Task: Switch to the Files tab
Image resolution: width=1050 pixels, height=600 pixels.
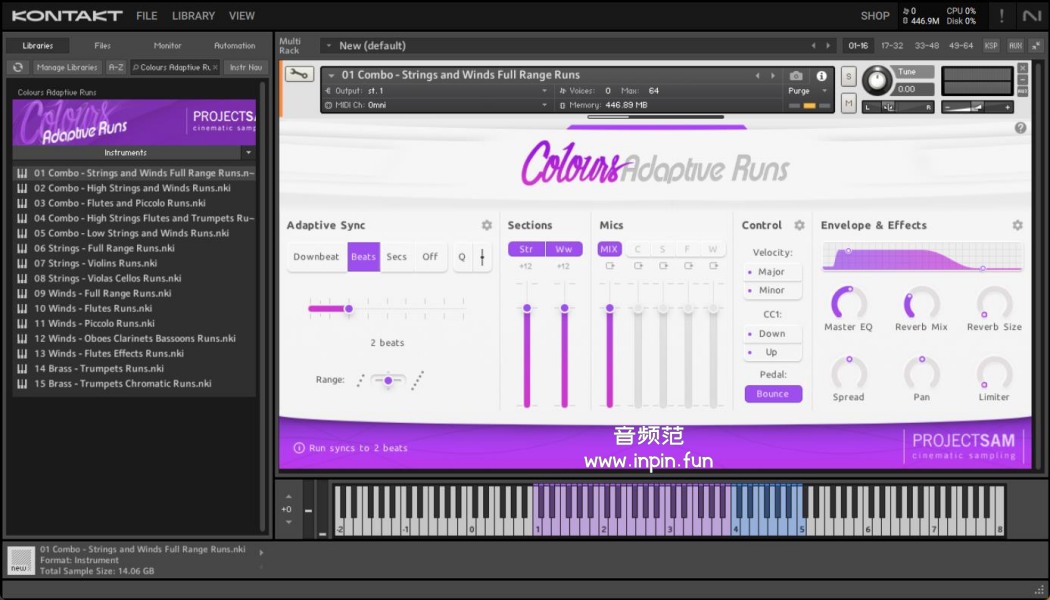Action: click(x=102, y=46)
